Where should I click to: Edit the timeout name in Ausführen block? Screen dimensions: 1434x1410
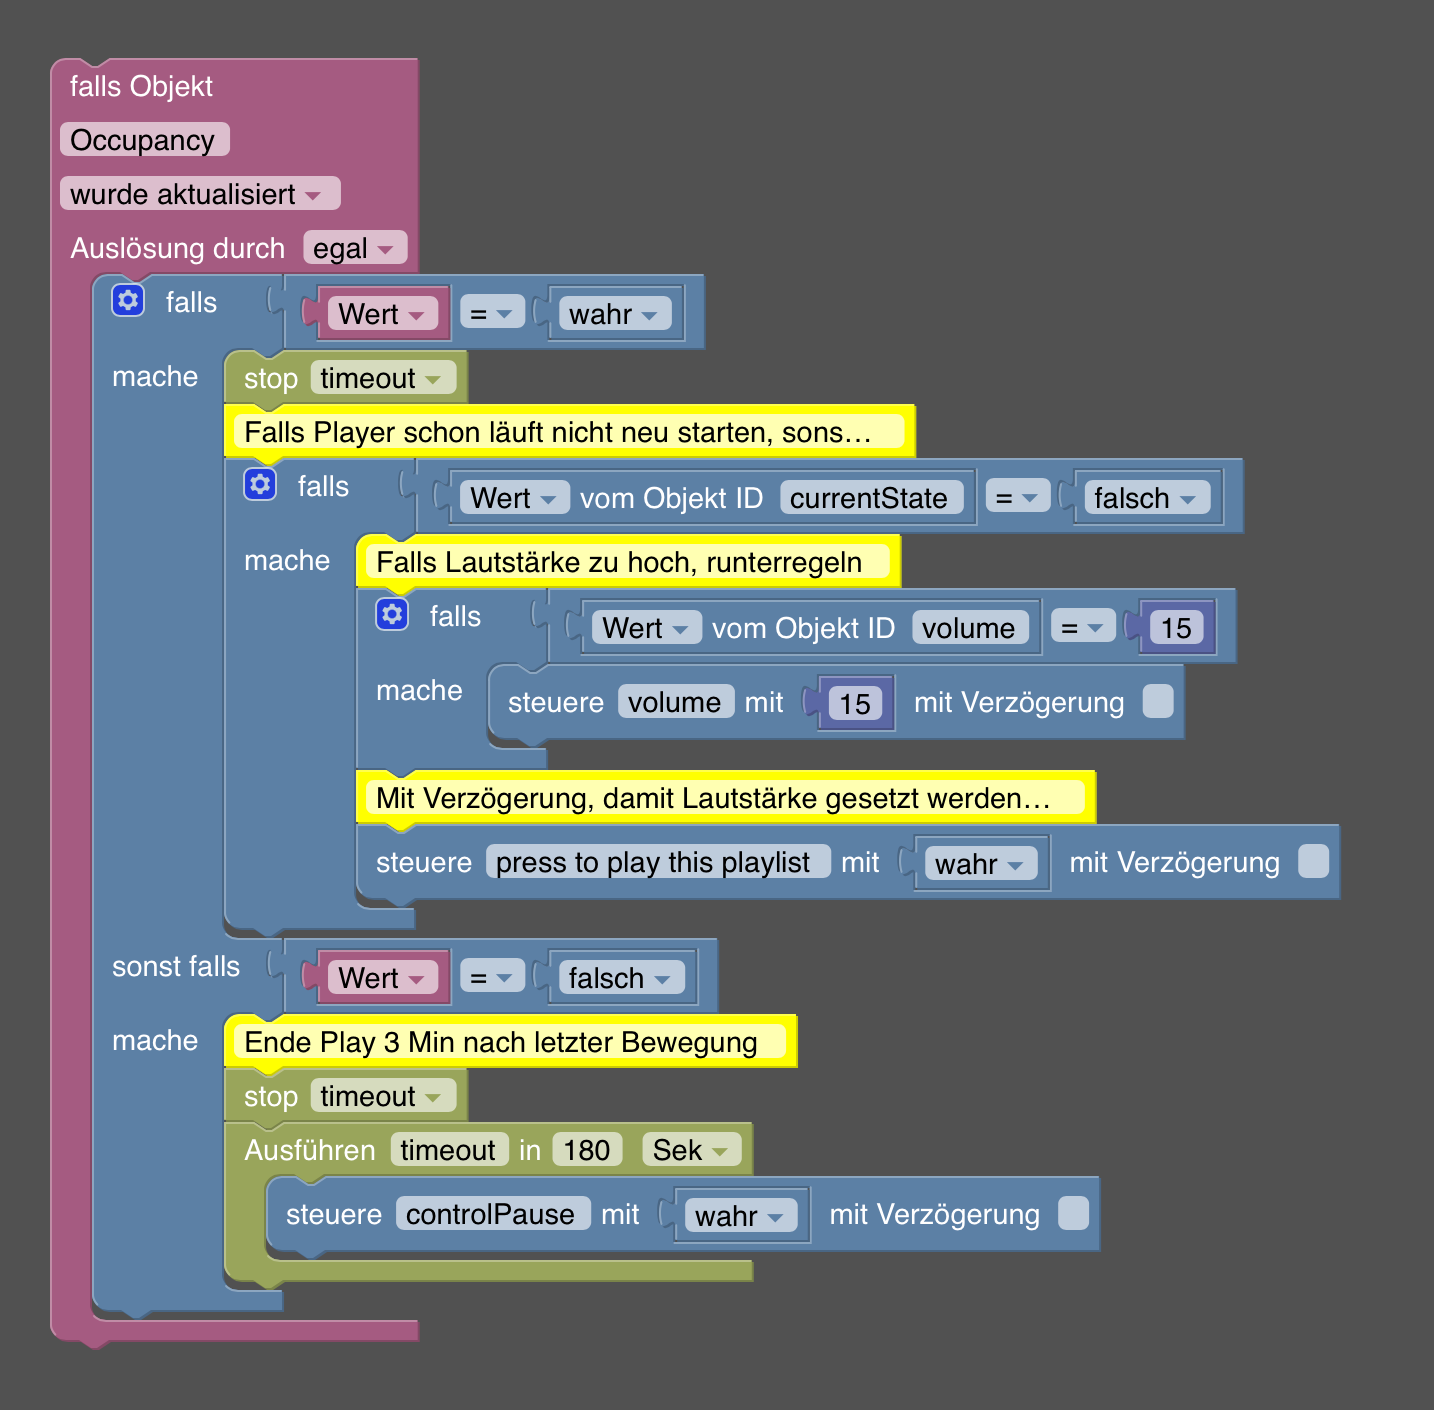coord(449,1150)
